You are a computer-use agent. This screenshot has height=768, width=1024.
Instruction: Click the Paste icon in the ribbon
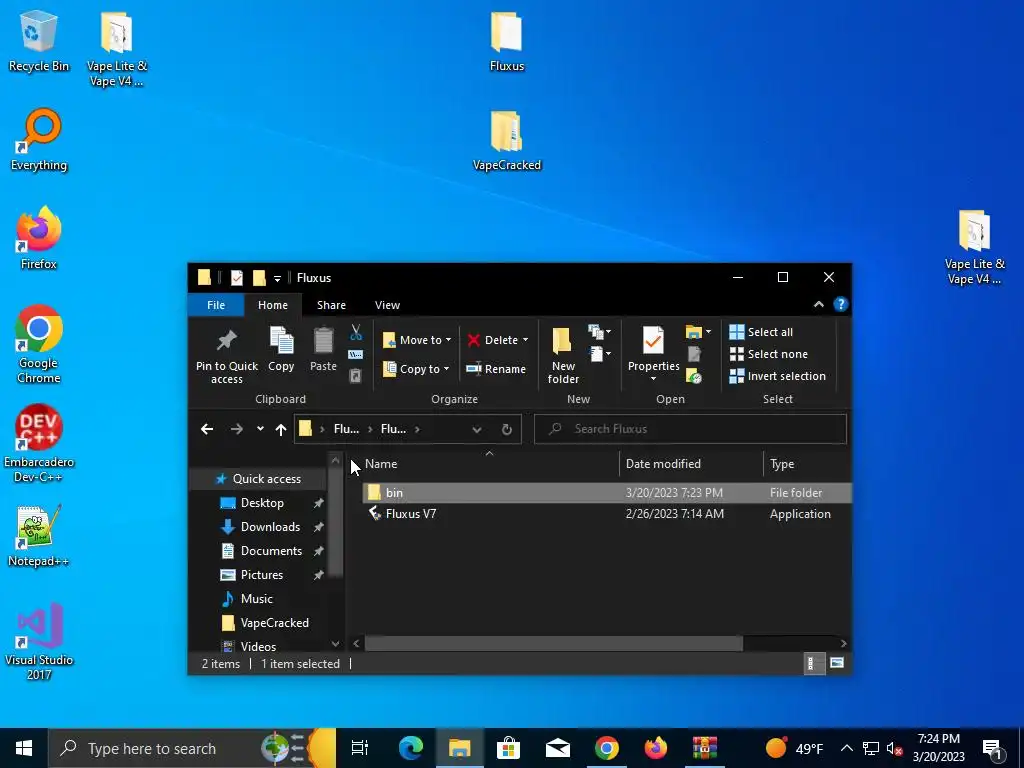coord(323,341)
